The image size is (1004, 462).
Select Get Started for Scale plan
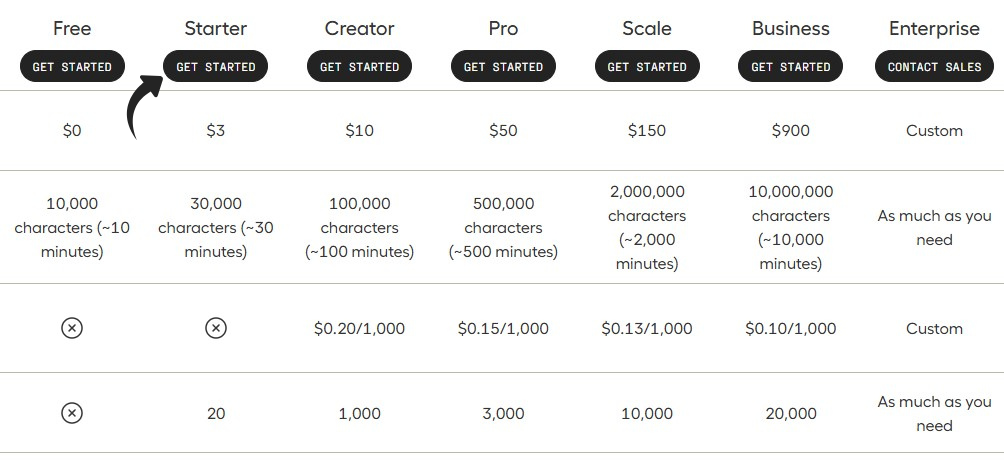(647, 67)
